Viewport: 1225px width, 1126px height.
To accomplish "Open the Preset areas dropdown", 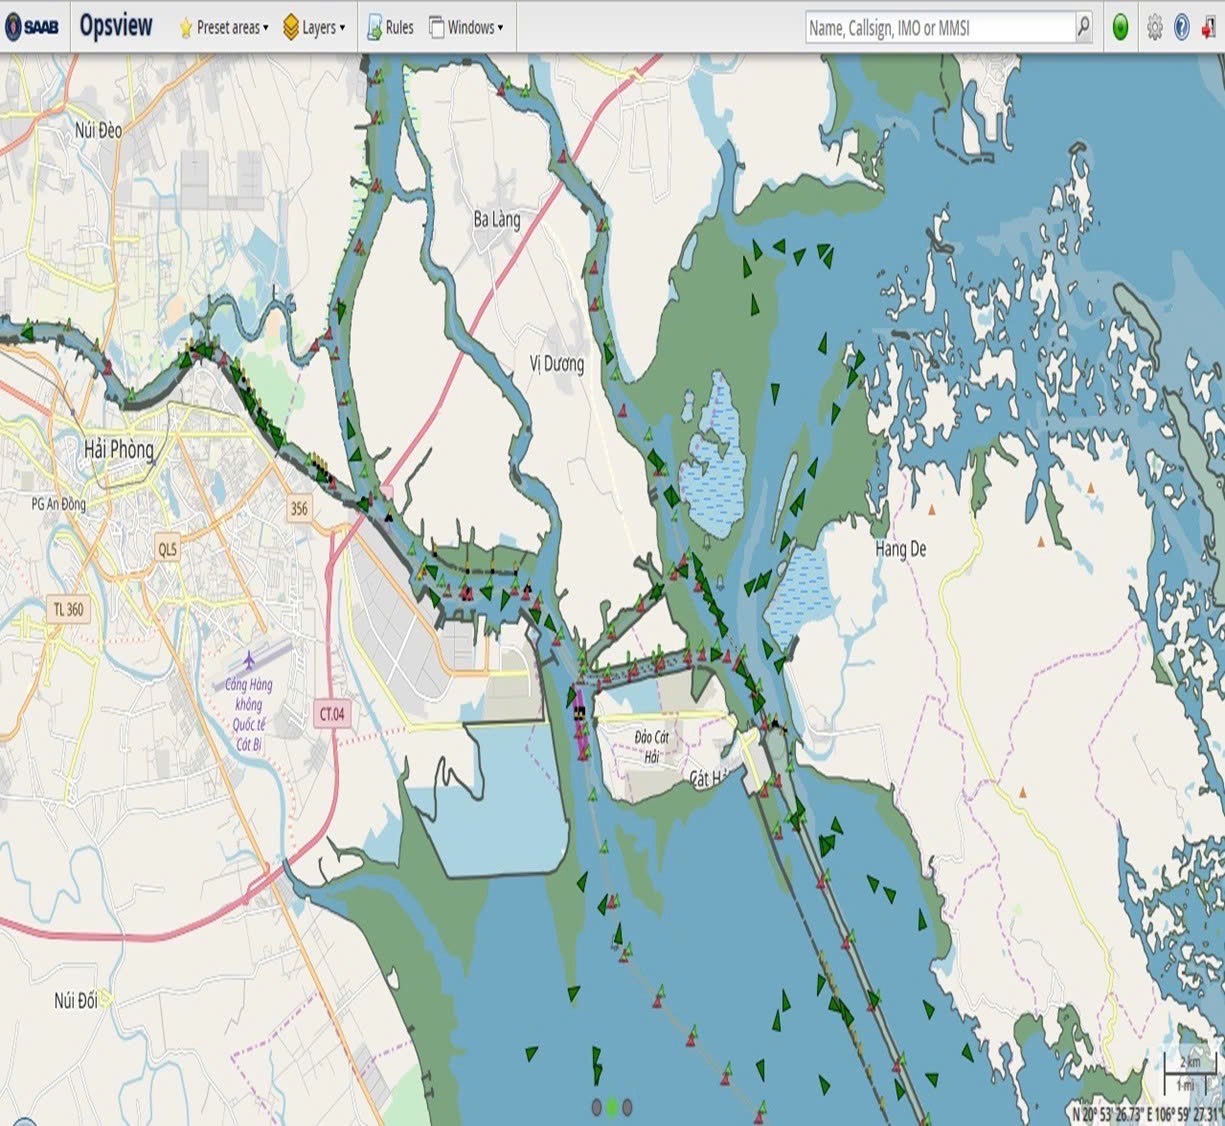I will 224,28.
